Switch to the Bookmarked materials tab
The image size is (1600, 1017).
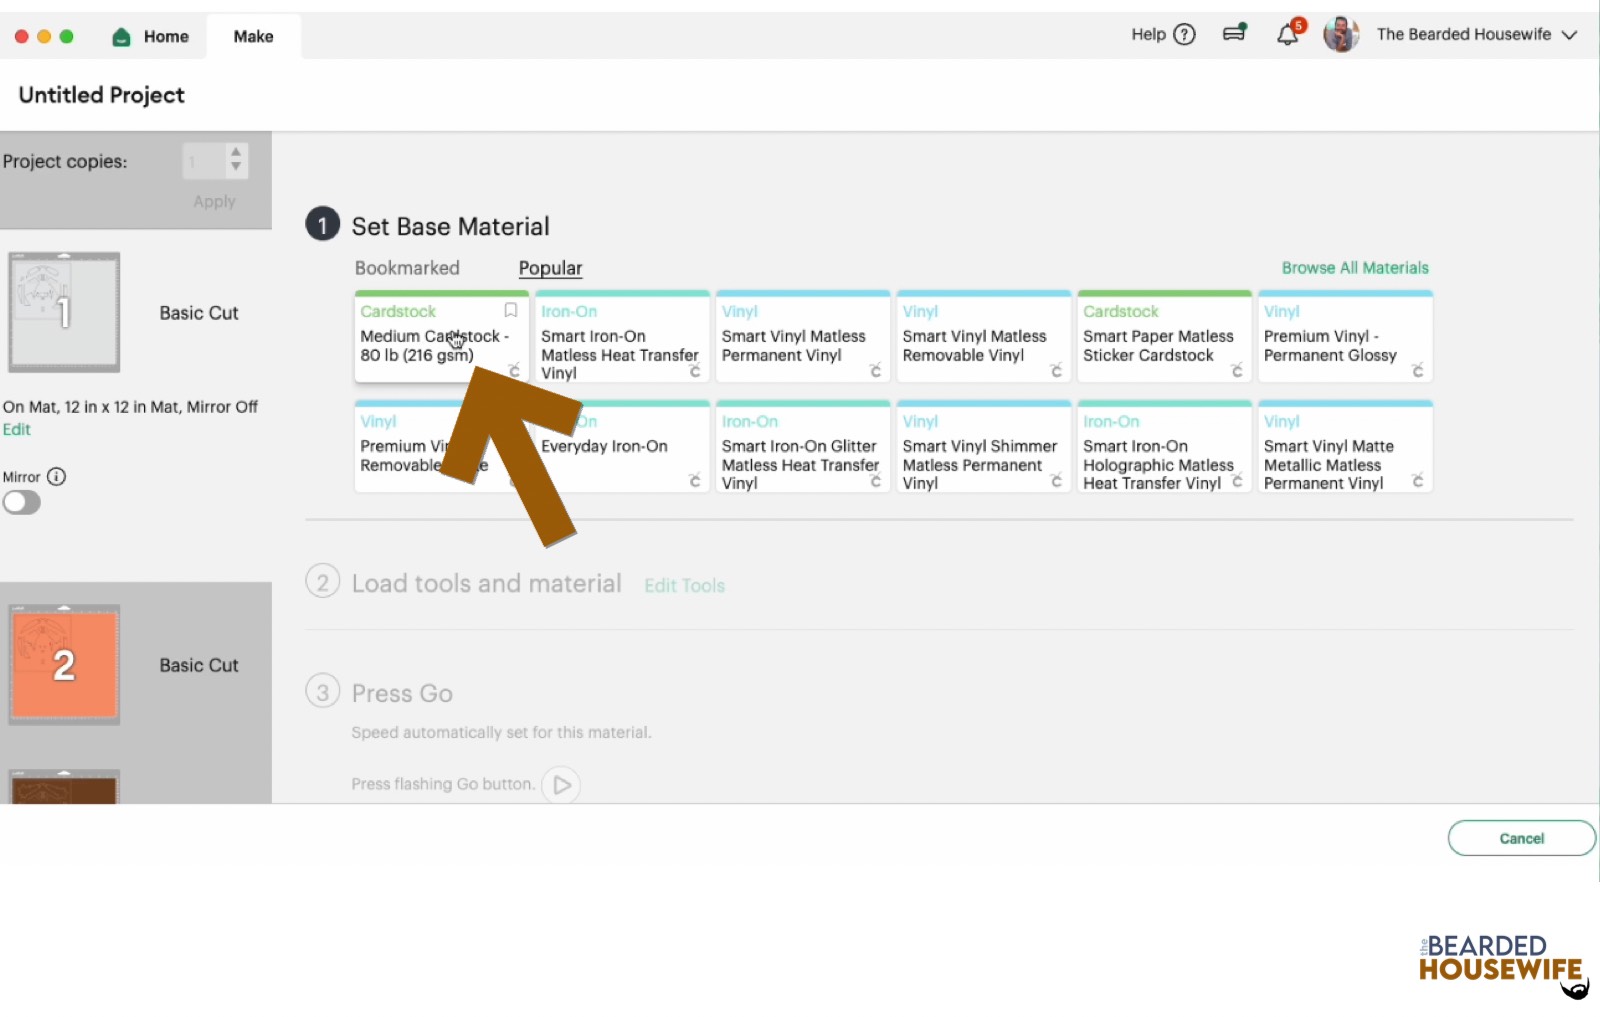tap(406, 267)
